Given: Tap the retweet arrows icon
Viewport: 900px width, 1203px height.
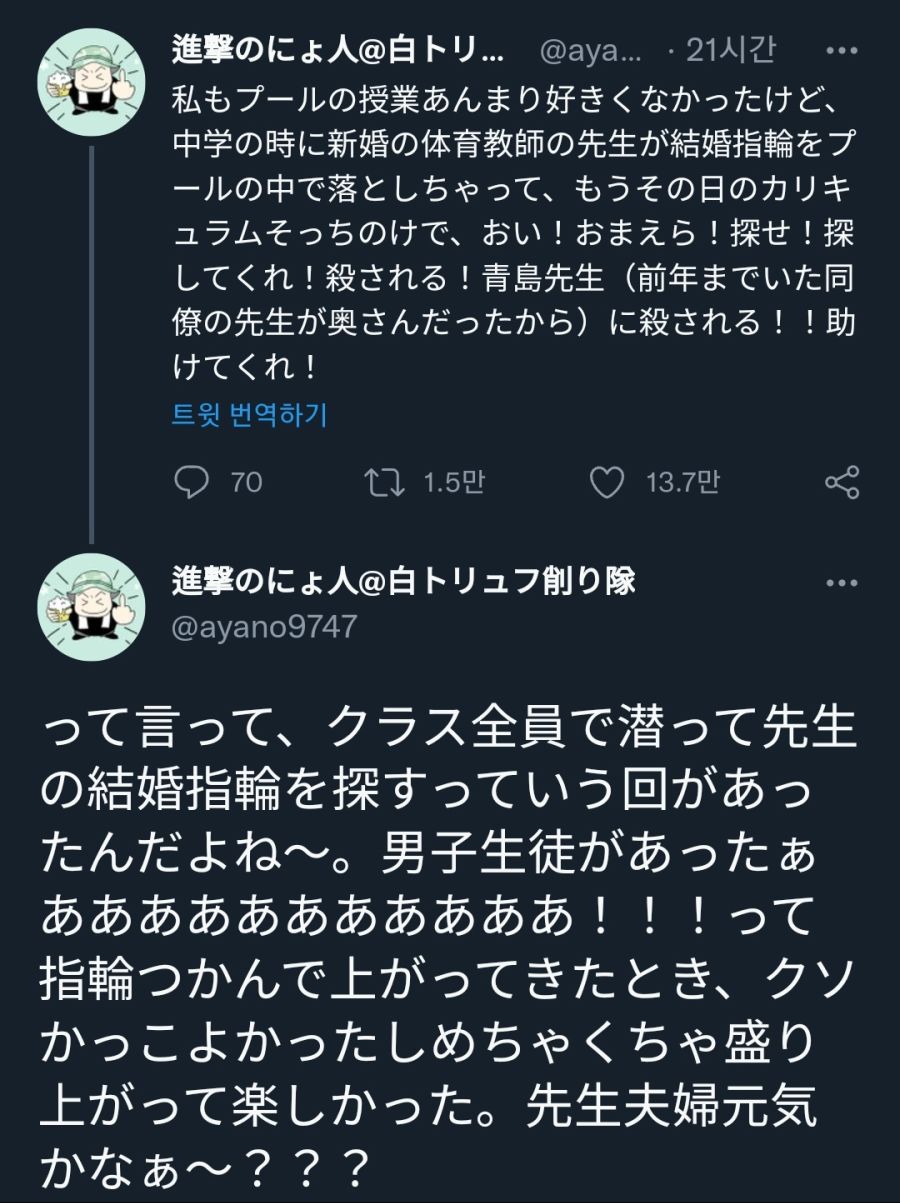Looking at the screenshot, I should [x=384, y=483].
